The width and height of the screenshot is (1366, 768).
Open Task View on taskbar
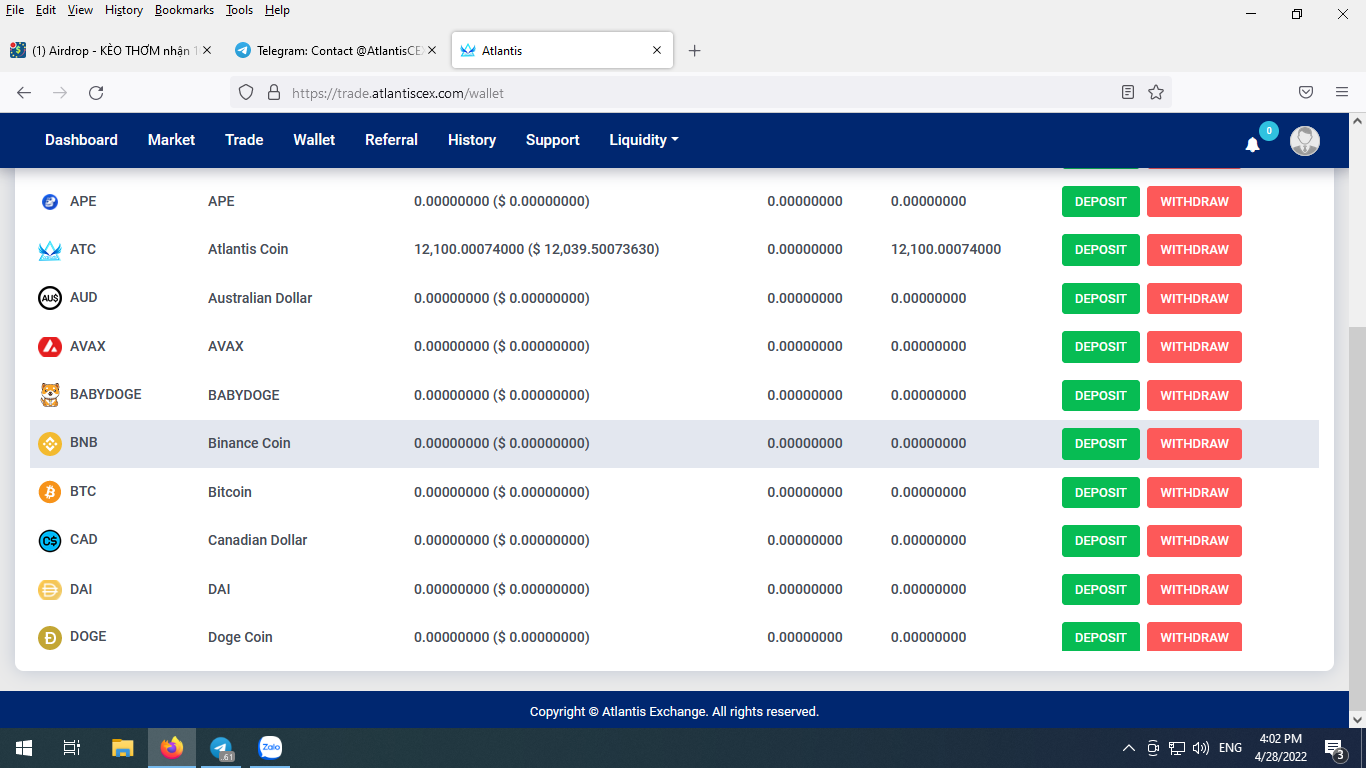pos(72,748)
